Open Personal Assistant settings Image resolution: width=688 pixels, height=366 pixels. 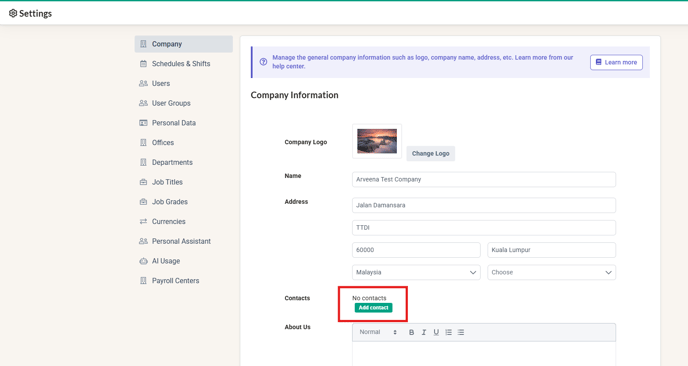[183, 241]
